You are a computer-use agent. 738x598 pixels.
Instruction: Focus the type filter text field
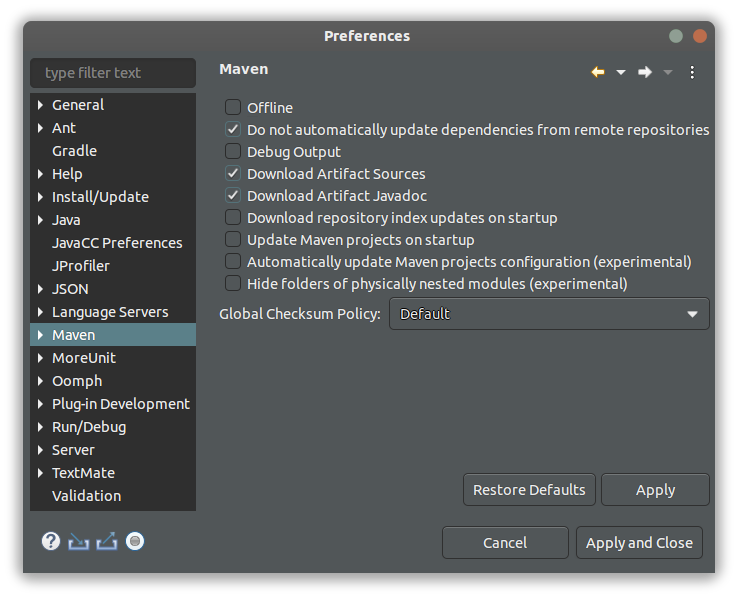pyautogui.click(x=113, y=73)
